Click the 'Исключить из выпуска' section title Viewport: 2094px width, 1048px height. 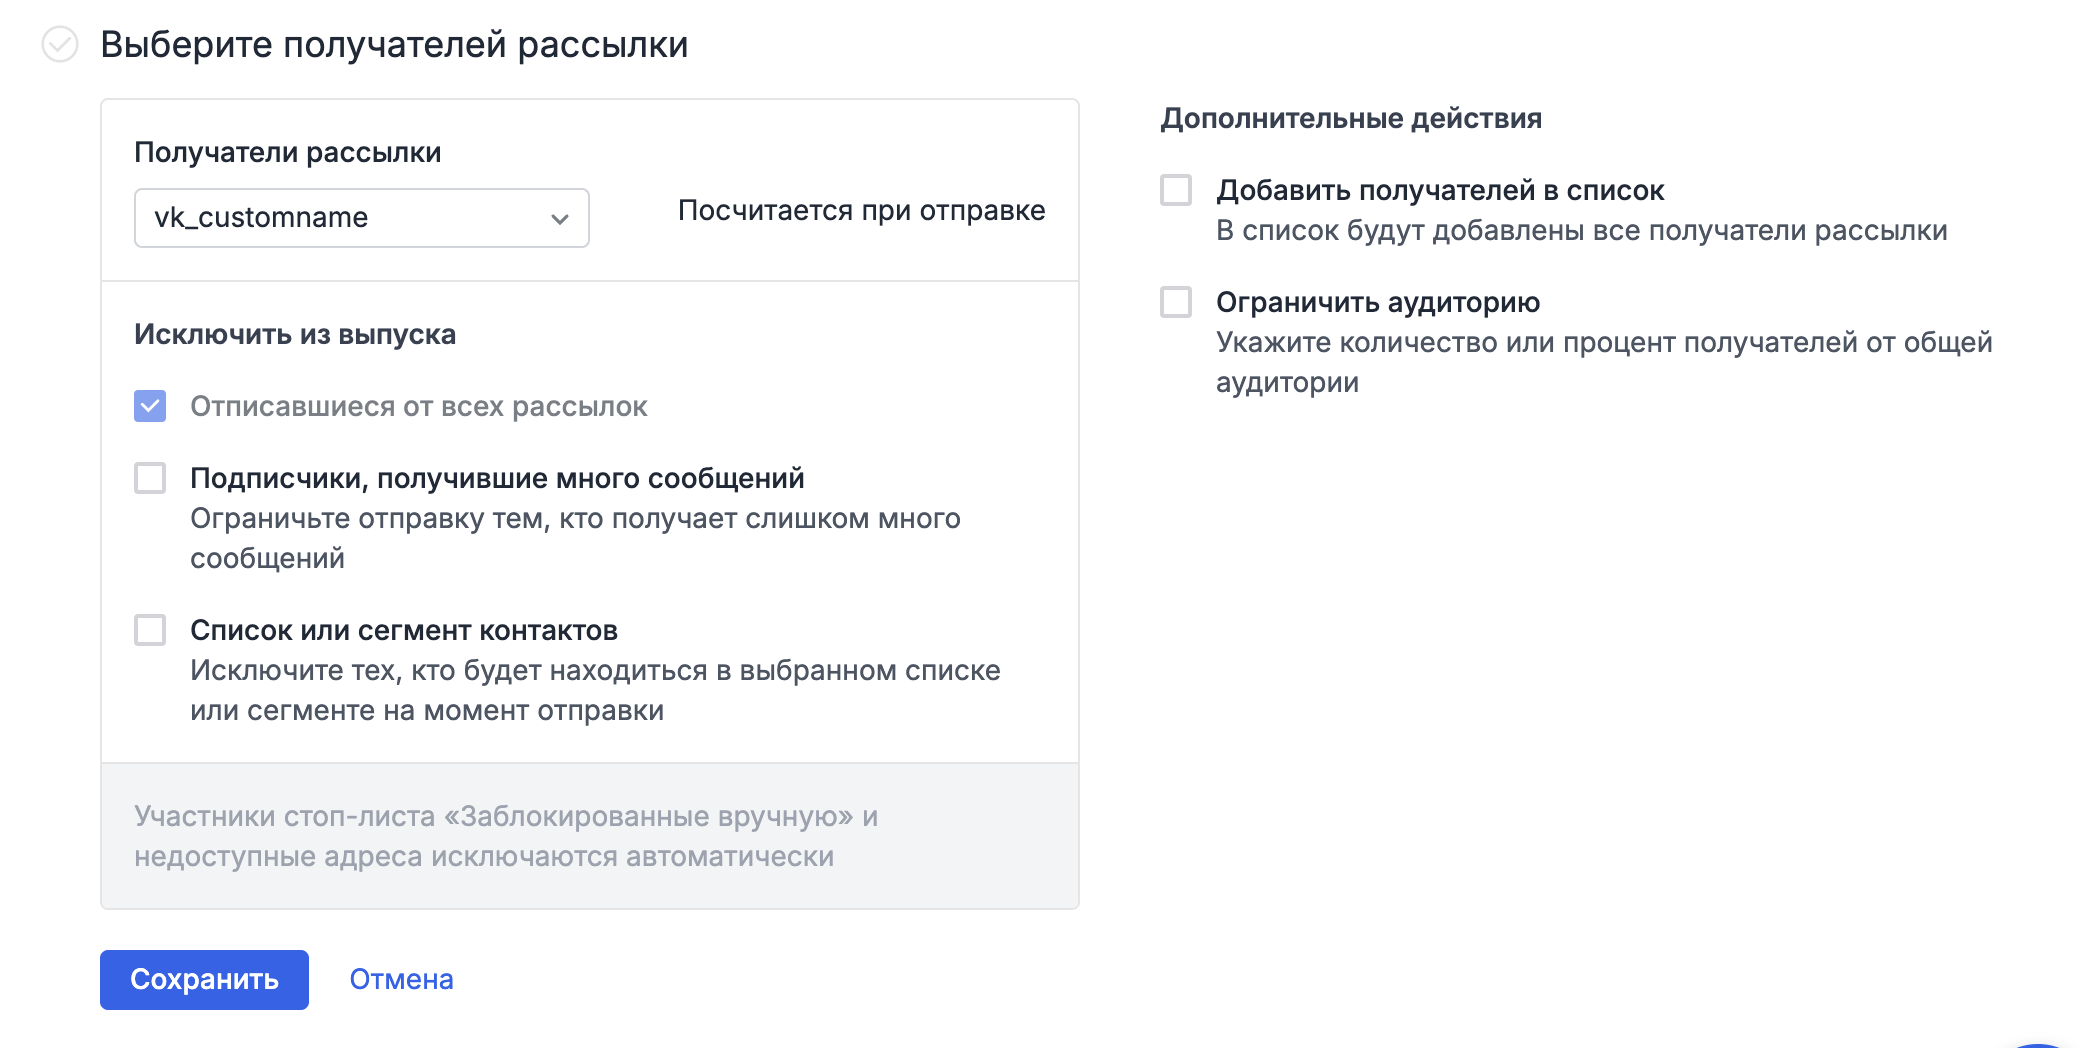[295, 334]
